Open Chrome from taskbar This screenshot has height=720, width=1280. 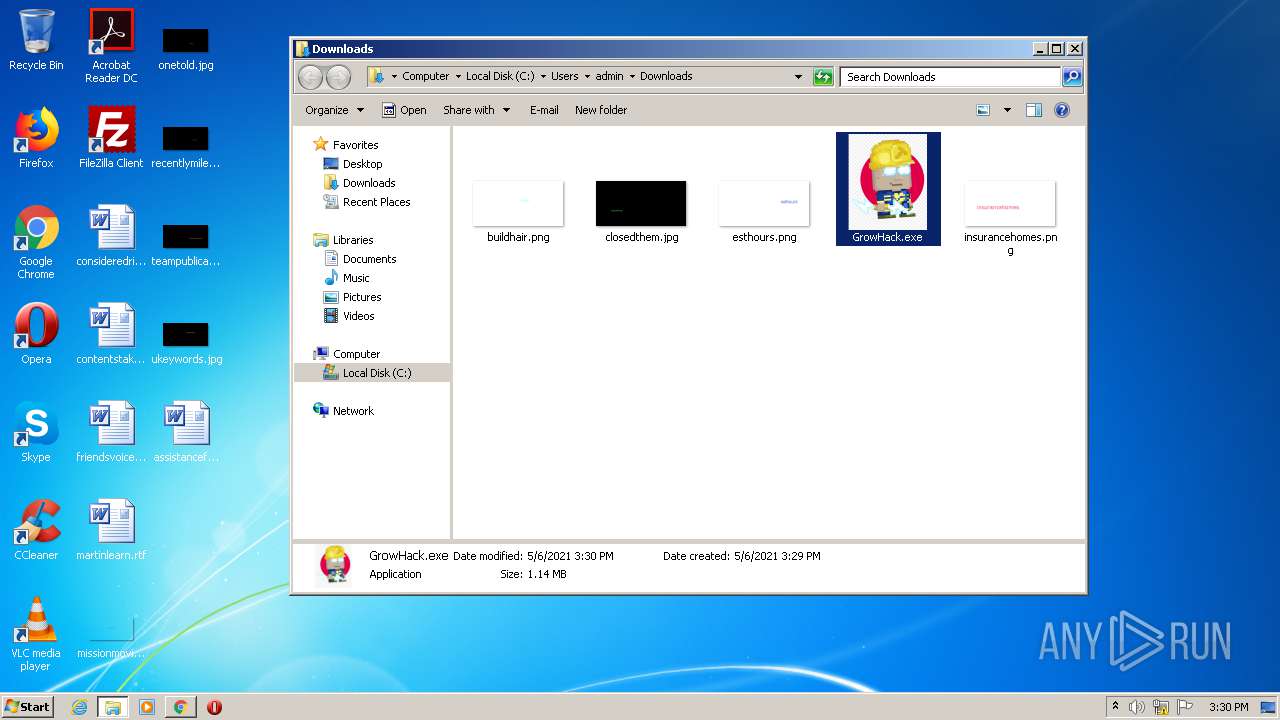point(180,707)
